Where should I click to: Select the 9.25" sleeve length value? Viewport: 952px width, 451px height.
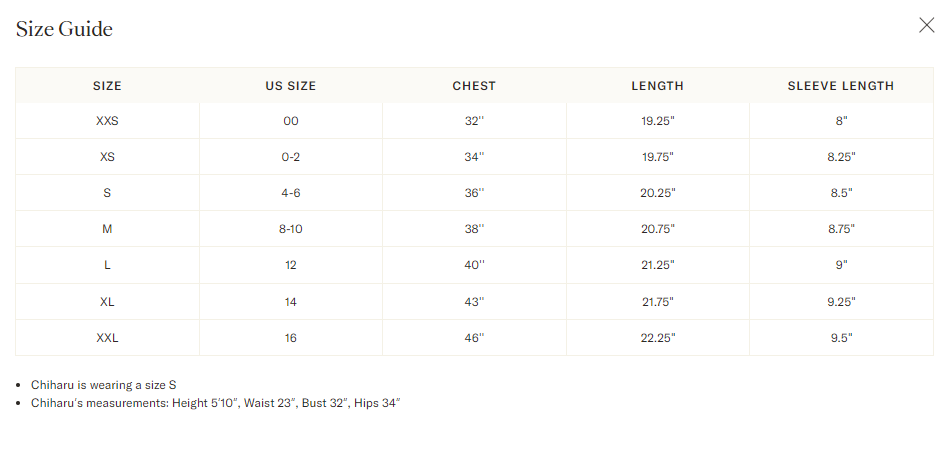840,302
